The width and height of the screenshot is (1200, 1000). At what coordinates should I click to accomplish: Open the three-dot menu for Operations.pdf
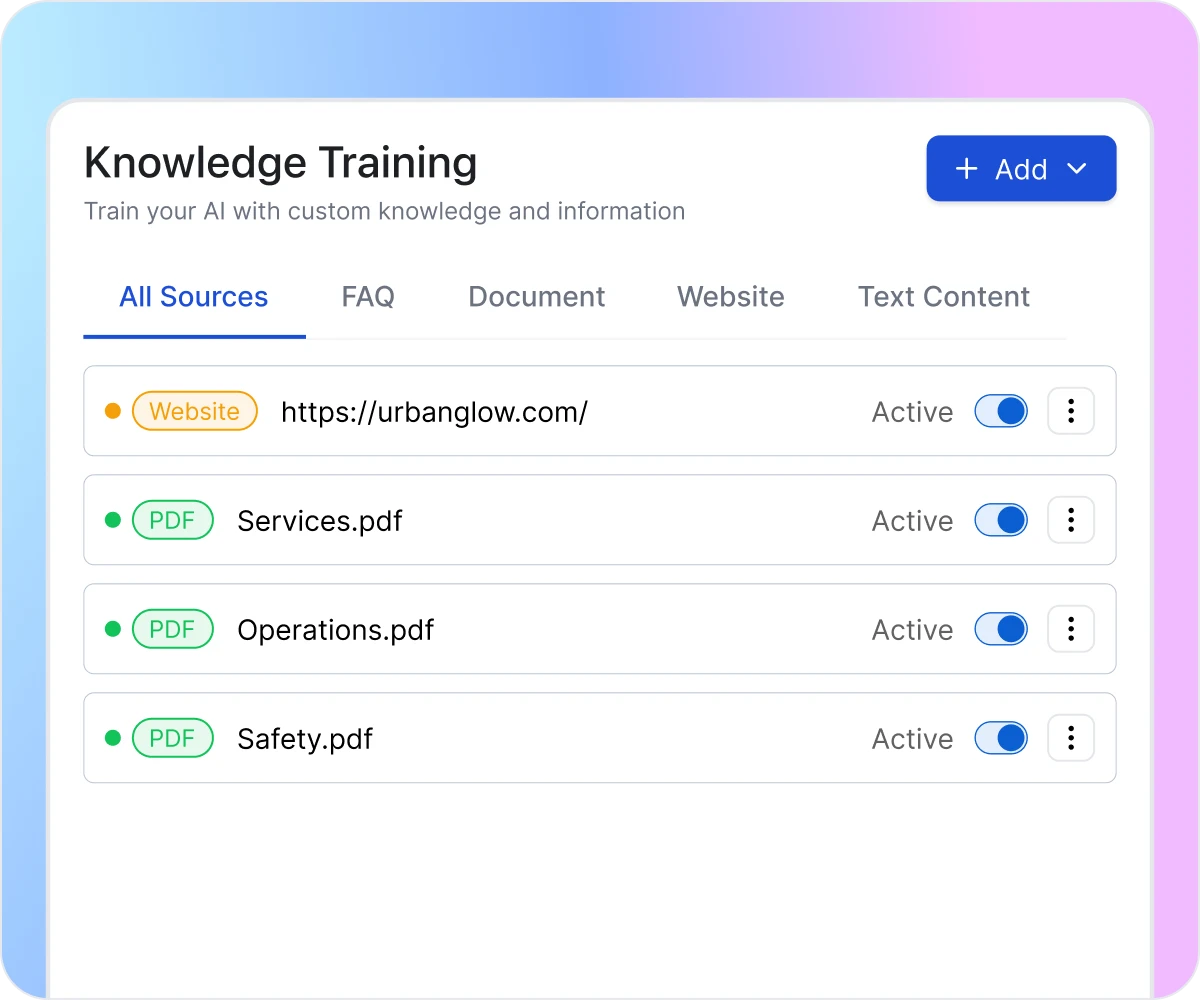pyautogui.click(x=1071, y=629)
